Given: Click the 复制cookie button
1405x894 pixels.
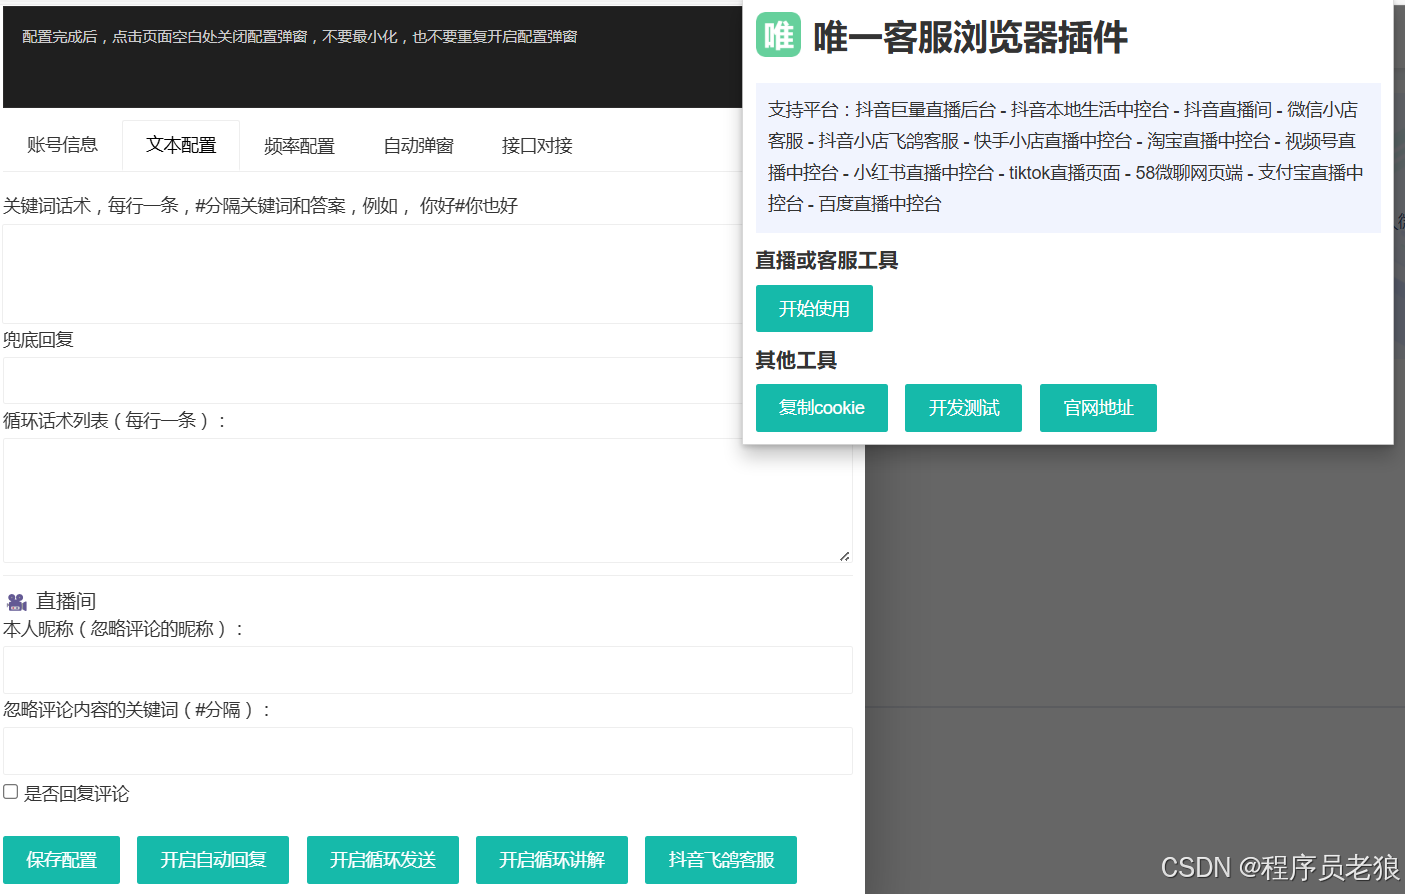Looking at the screenshot, I should pos(822,408).
